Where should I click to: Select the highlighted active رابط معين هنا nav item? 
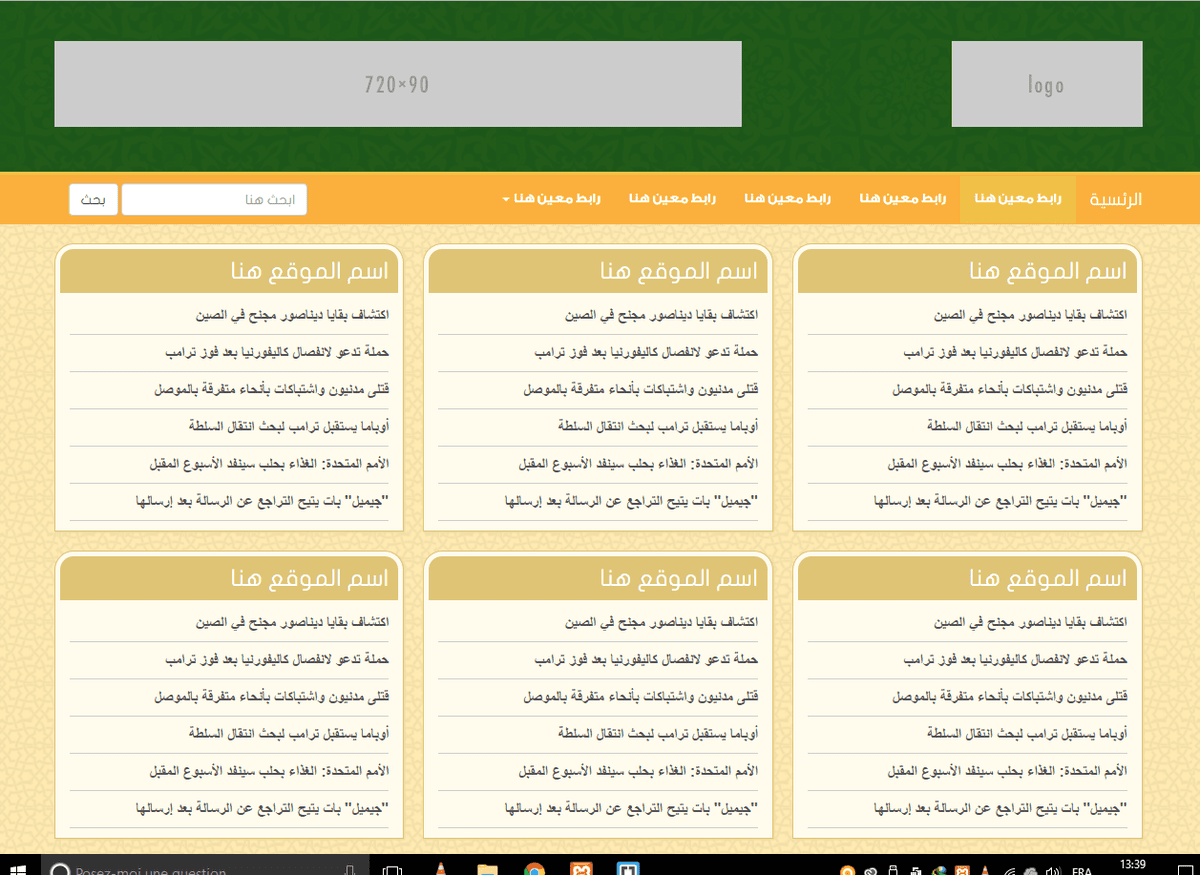[x=1017, y=199]
